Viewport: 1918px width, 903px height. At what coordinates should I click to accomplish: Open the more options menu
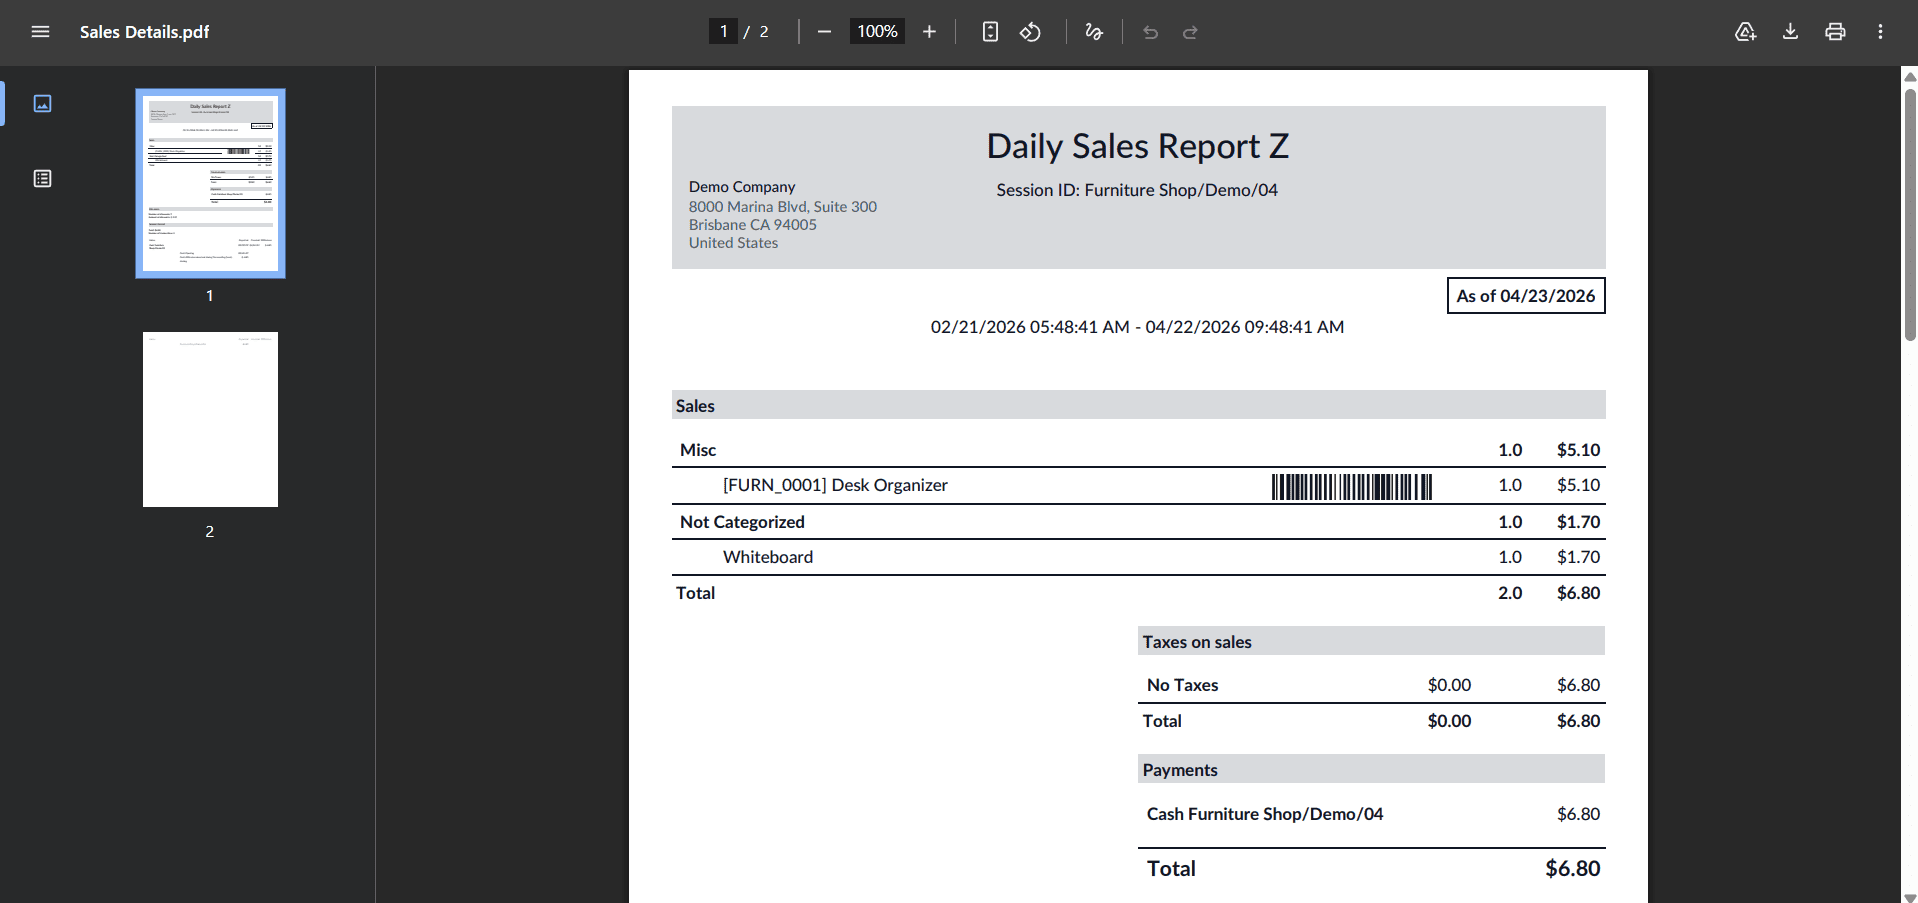(1880, 31)
